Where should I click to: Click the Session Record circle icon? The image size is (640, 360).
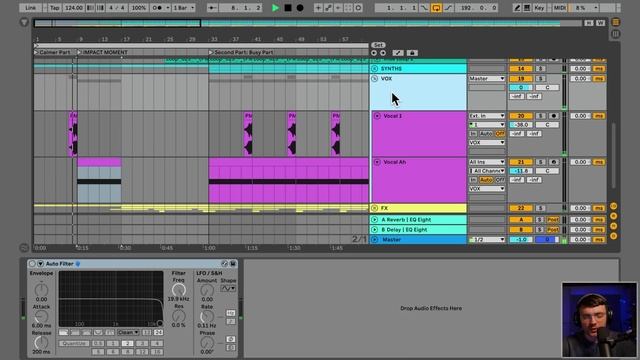[358, 8]
